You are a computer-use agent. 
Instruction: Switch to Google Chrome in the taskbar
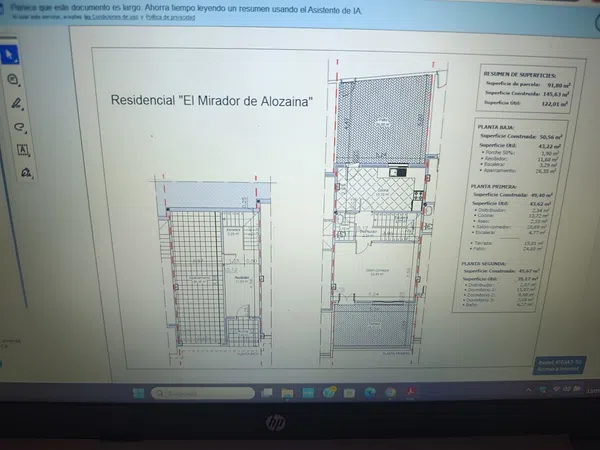click(390, 392)
